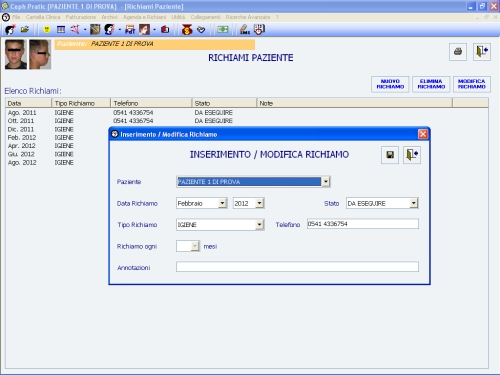Open the Collegamenti menu
This screenshot has width=500, height=375.
(x=206, y=17)
